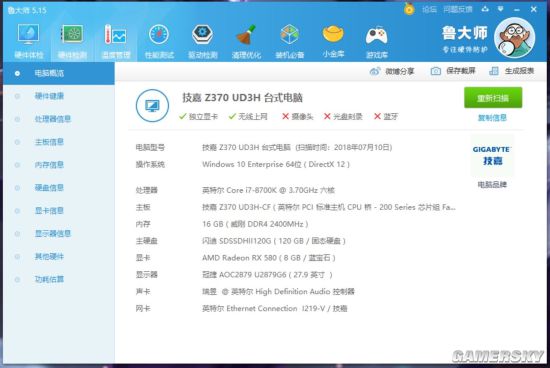Open the 驱动检测 driver detection icon
This screenshot has height=368, width=550.
pyautogui.click(x=203, y=41)
